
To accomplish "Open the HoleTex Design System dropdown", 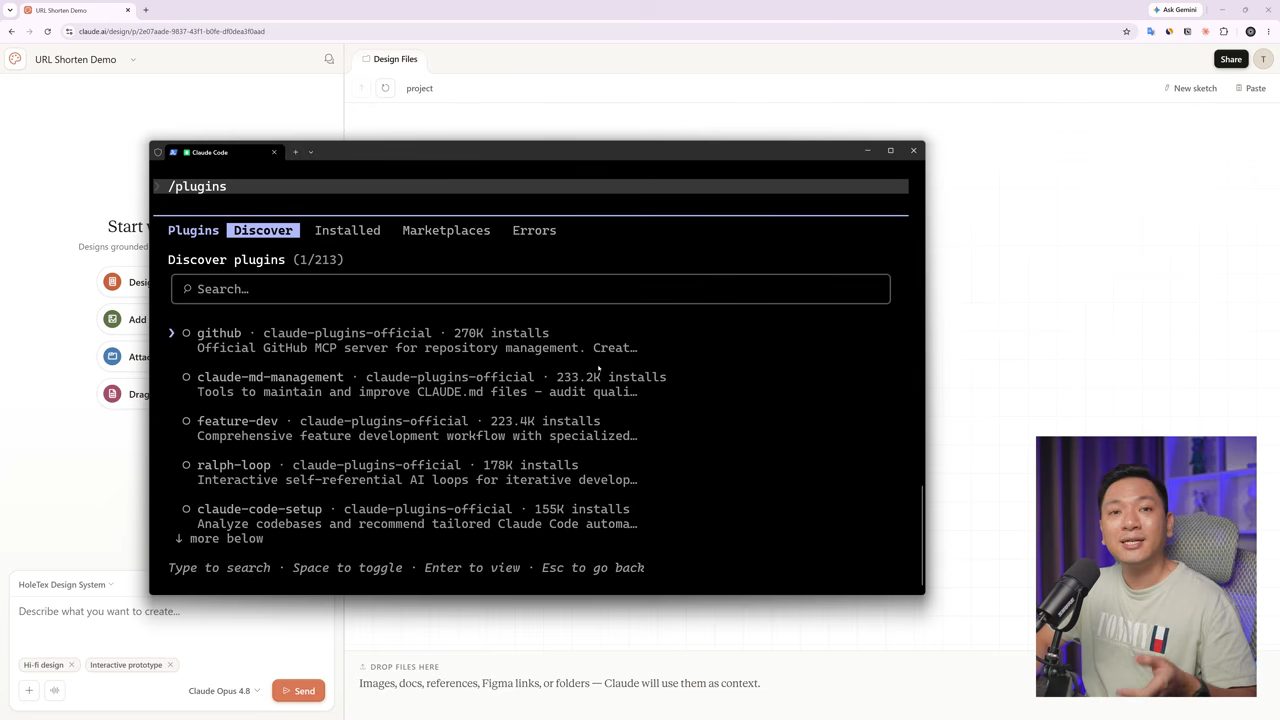I will click(66, 584).
